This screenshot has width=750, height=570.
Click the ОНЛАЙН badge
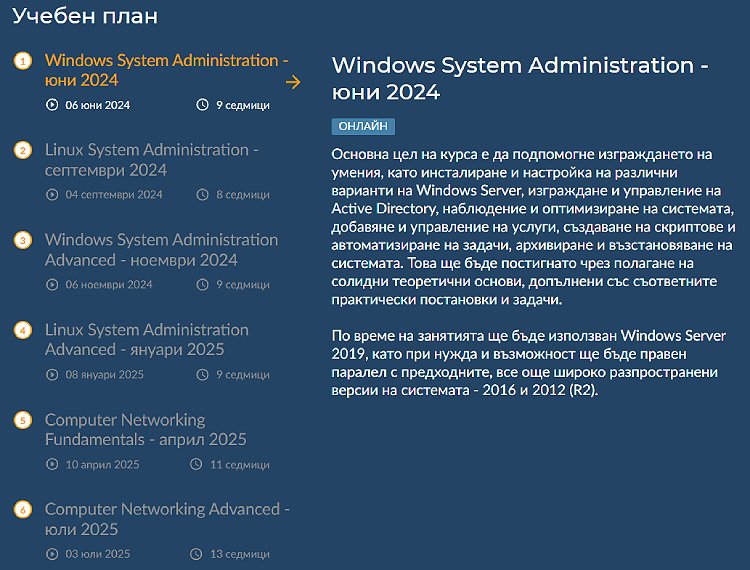point(363,126)
